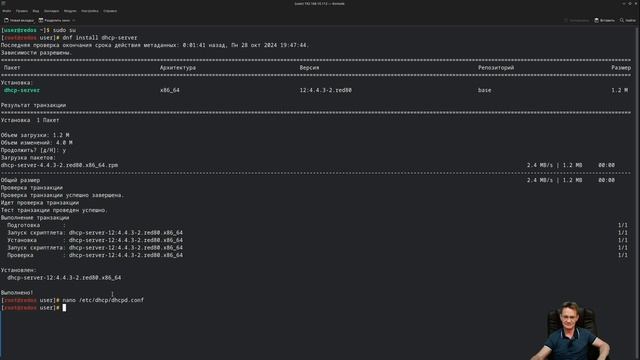Click the disabled Скопировать toolbar button

point(576,20)
